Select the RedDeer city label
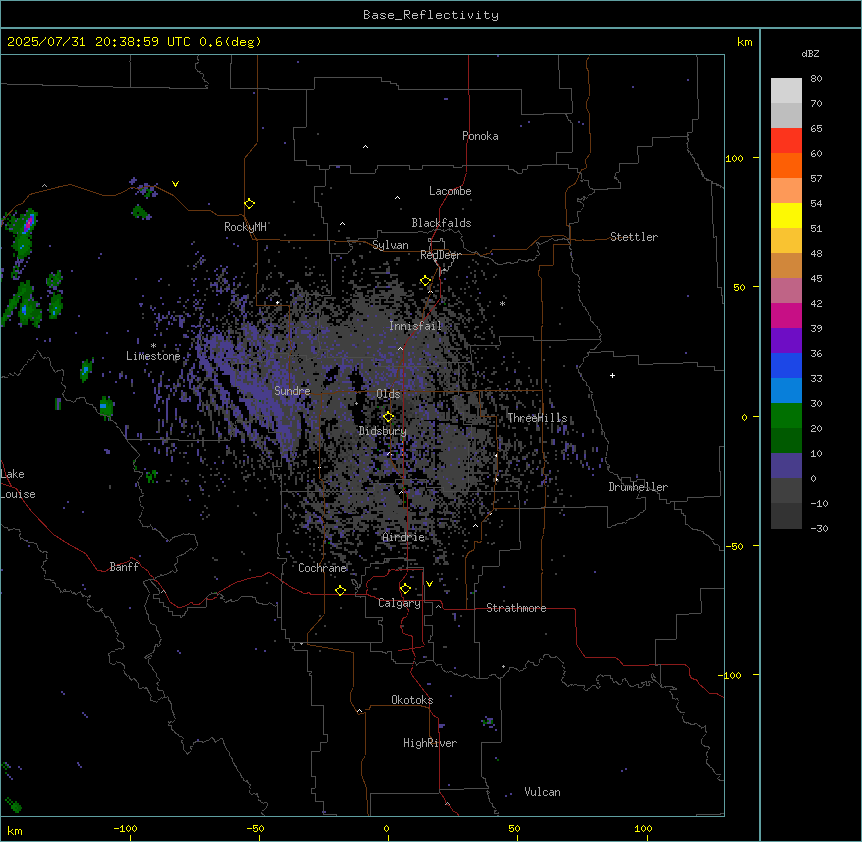This screenshot has height=842, width=862. 440,255
